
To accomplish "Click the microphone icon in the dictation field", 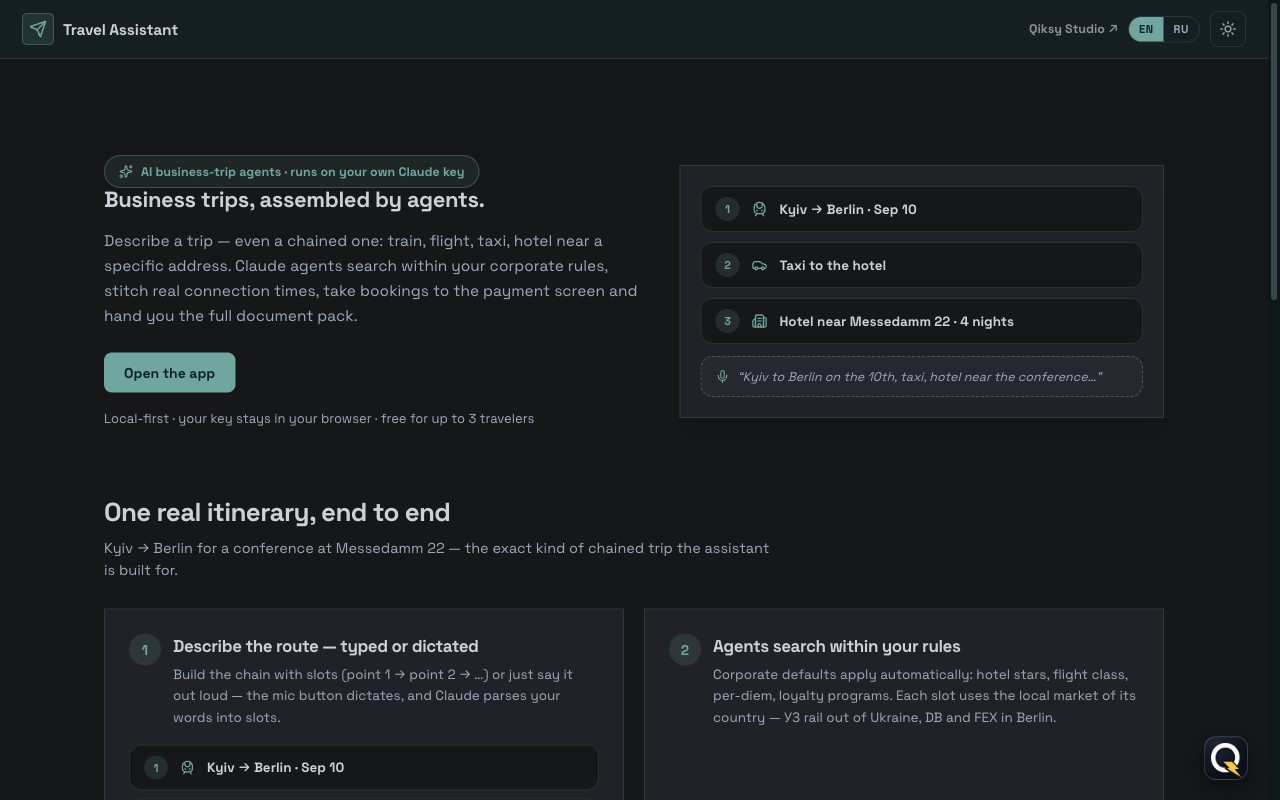I will click(x=722, y=377).
